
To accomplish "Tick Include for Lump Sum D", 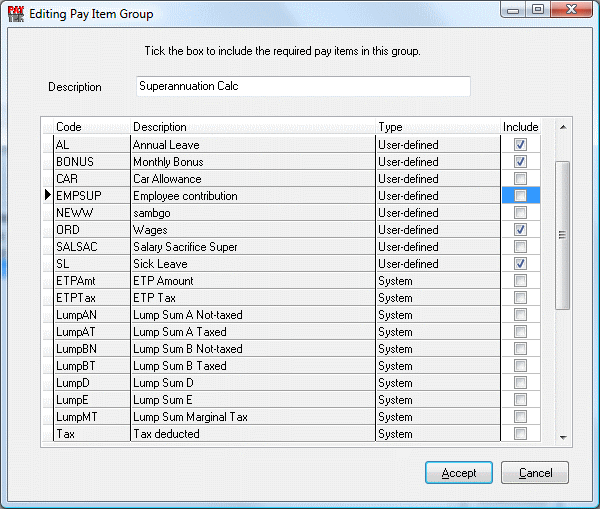I will [x=520, y=382].
